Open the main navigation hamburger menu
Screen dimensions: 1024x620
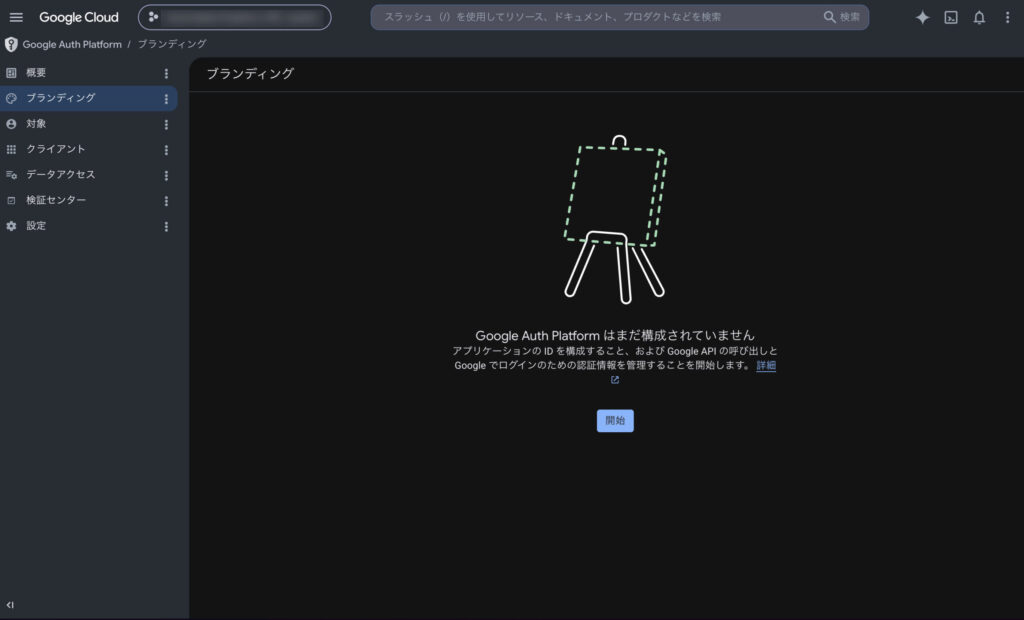pos(16,18)
